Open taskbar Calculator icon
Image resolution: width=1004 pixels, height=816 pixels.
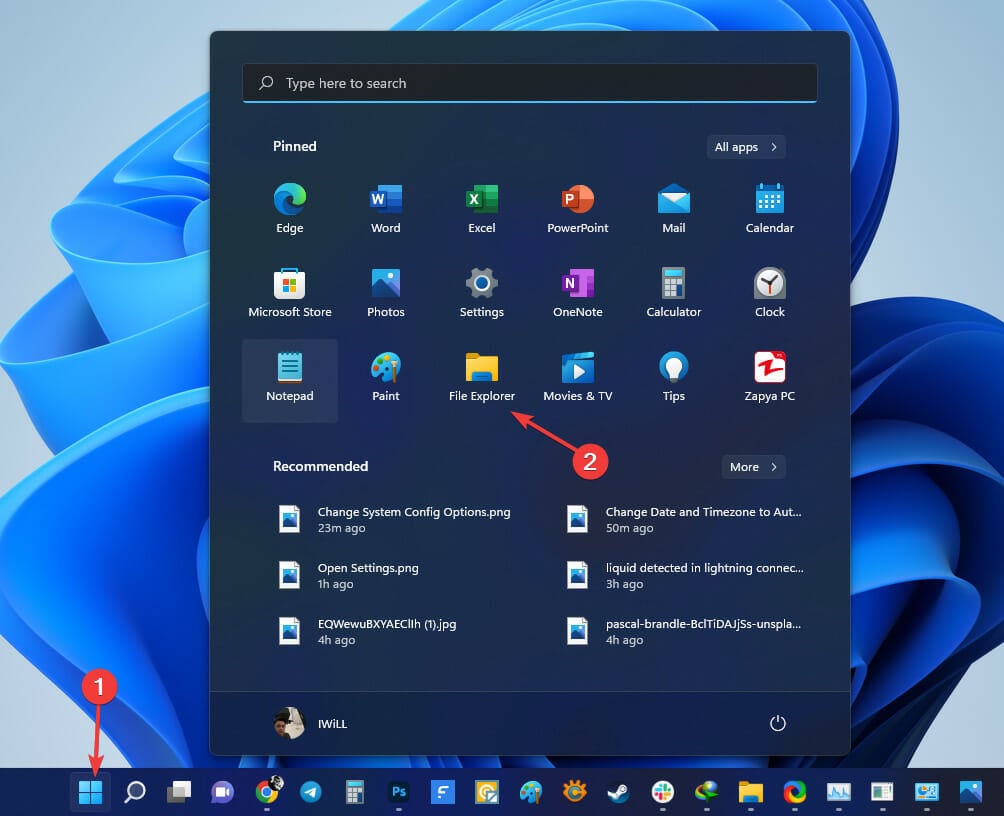point(355,792)
